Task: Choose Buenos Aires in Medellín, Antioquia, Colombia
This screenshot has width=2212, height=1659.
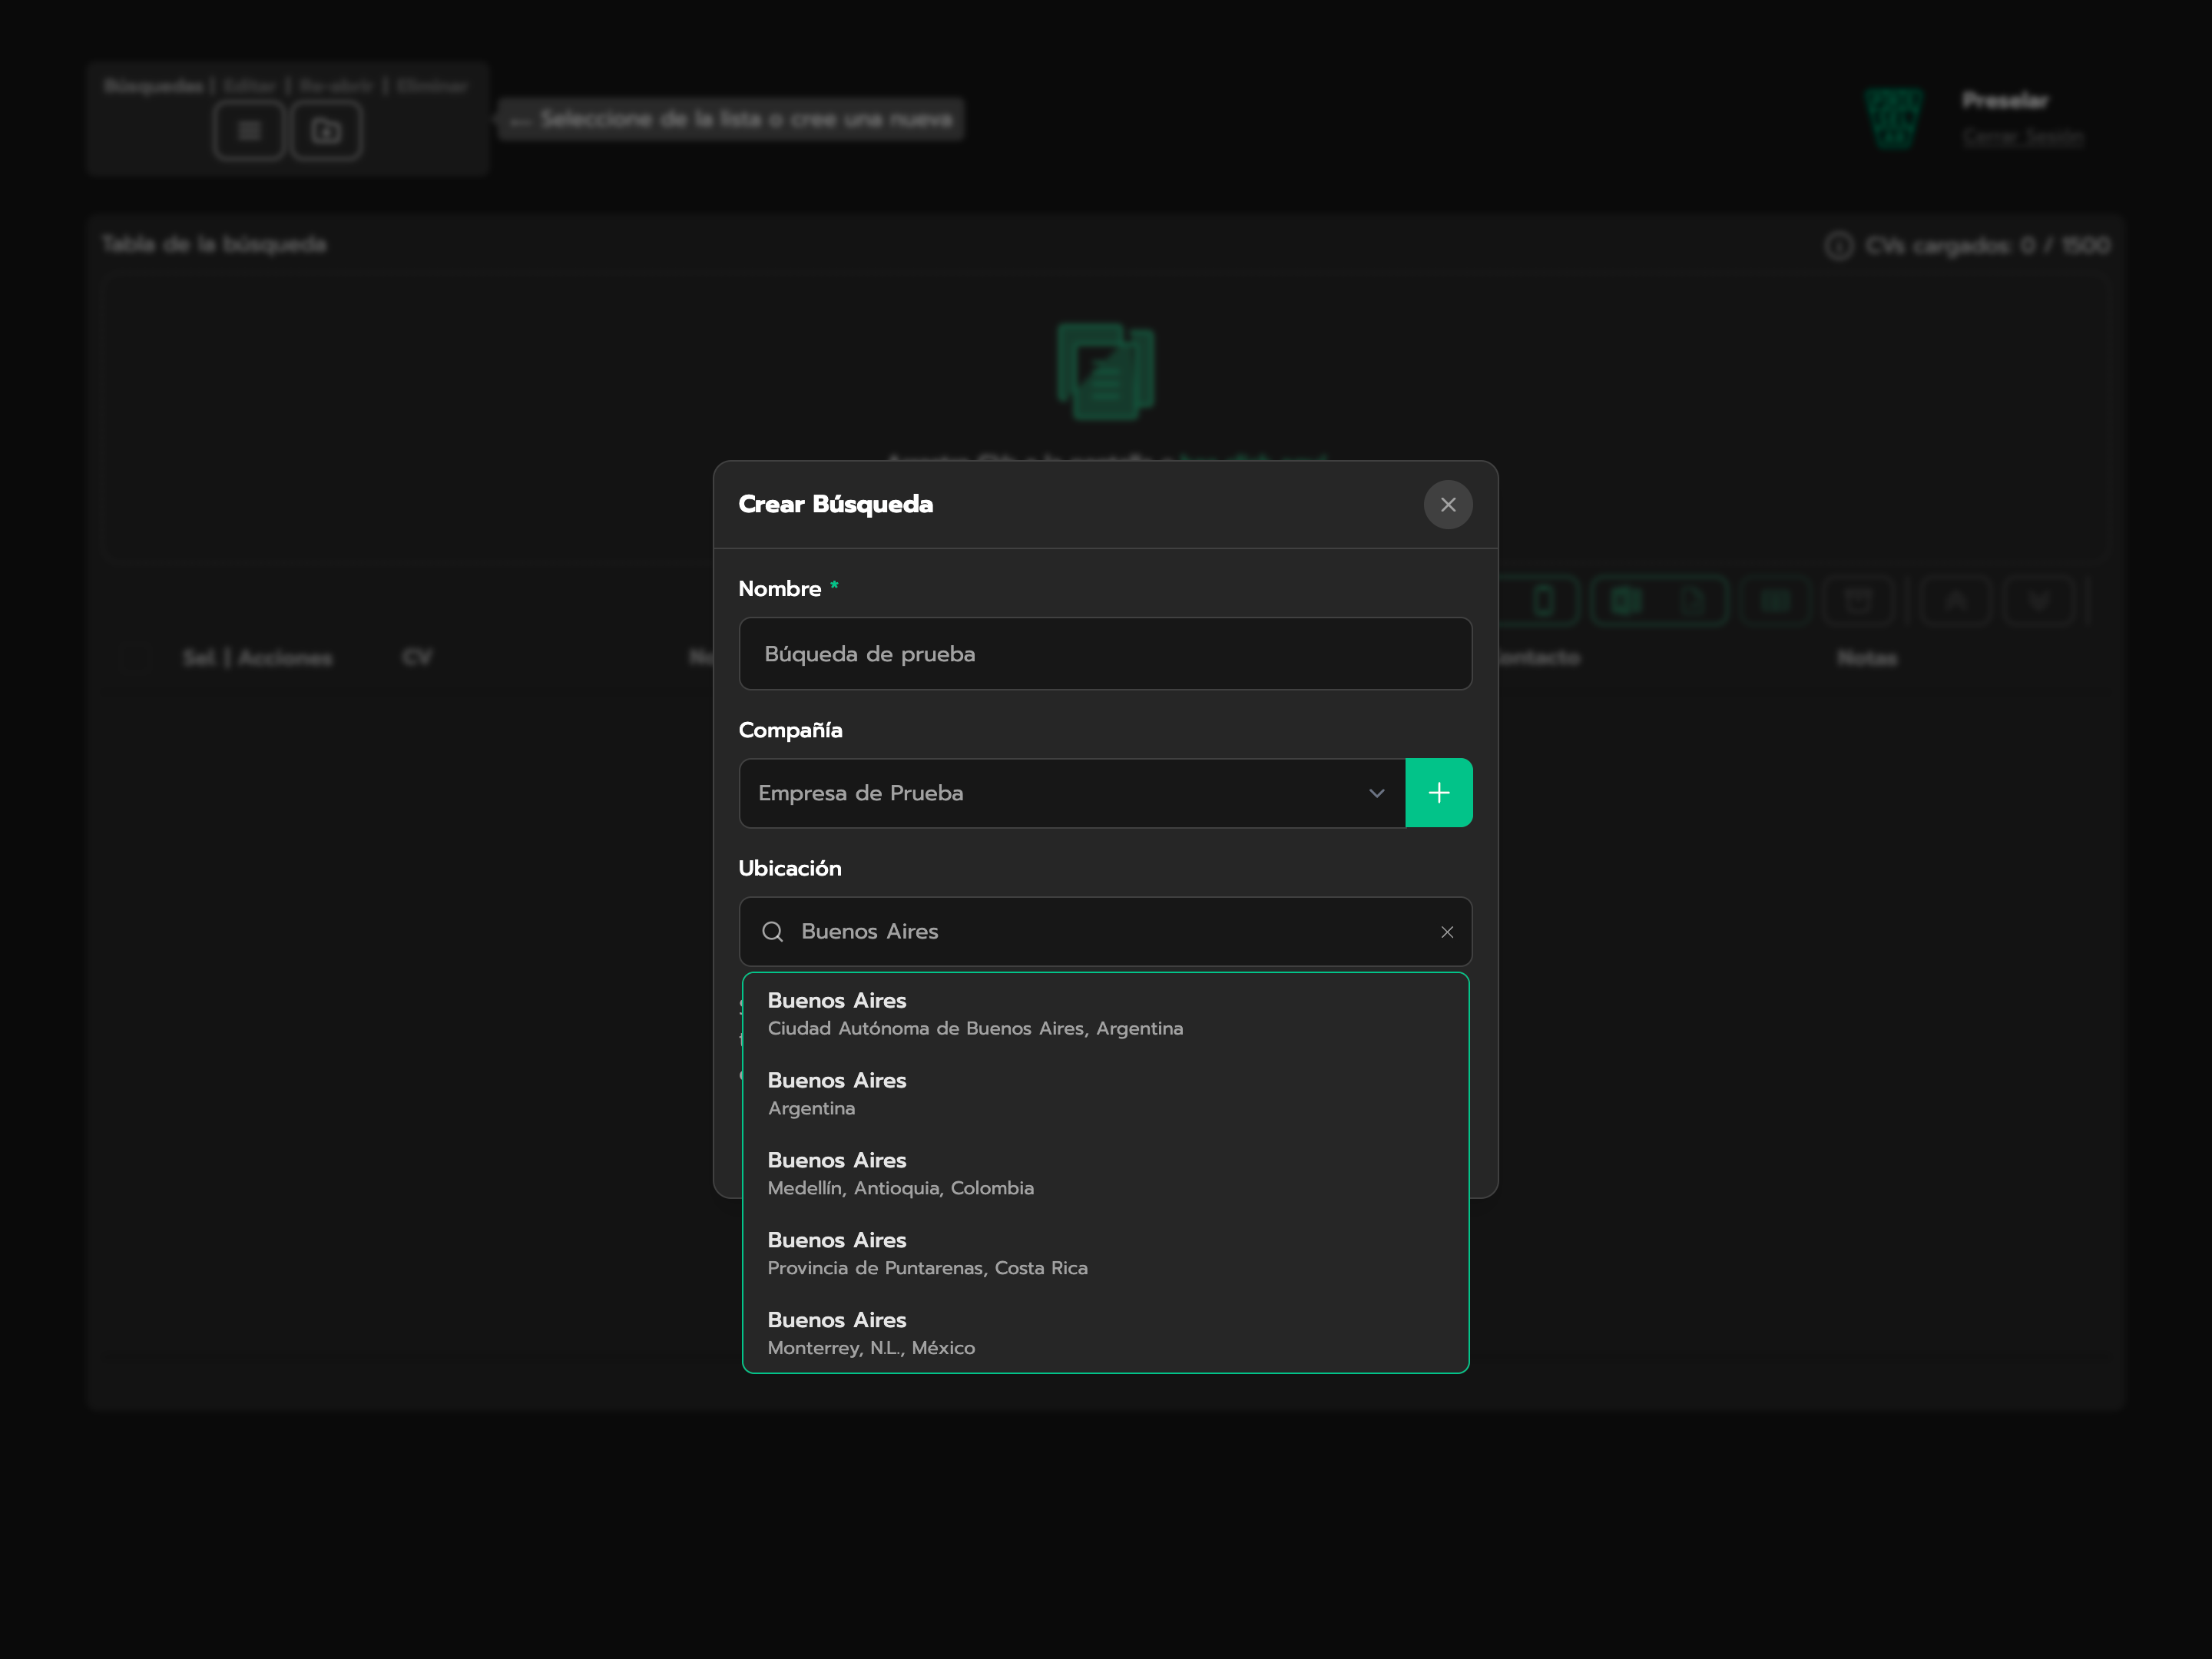Action: pos(1105,1173)
